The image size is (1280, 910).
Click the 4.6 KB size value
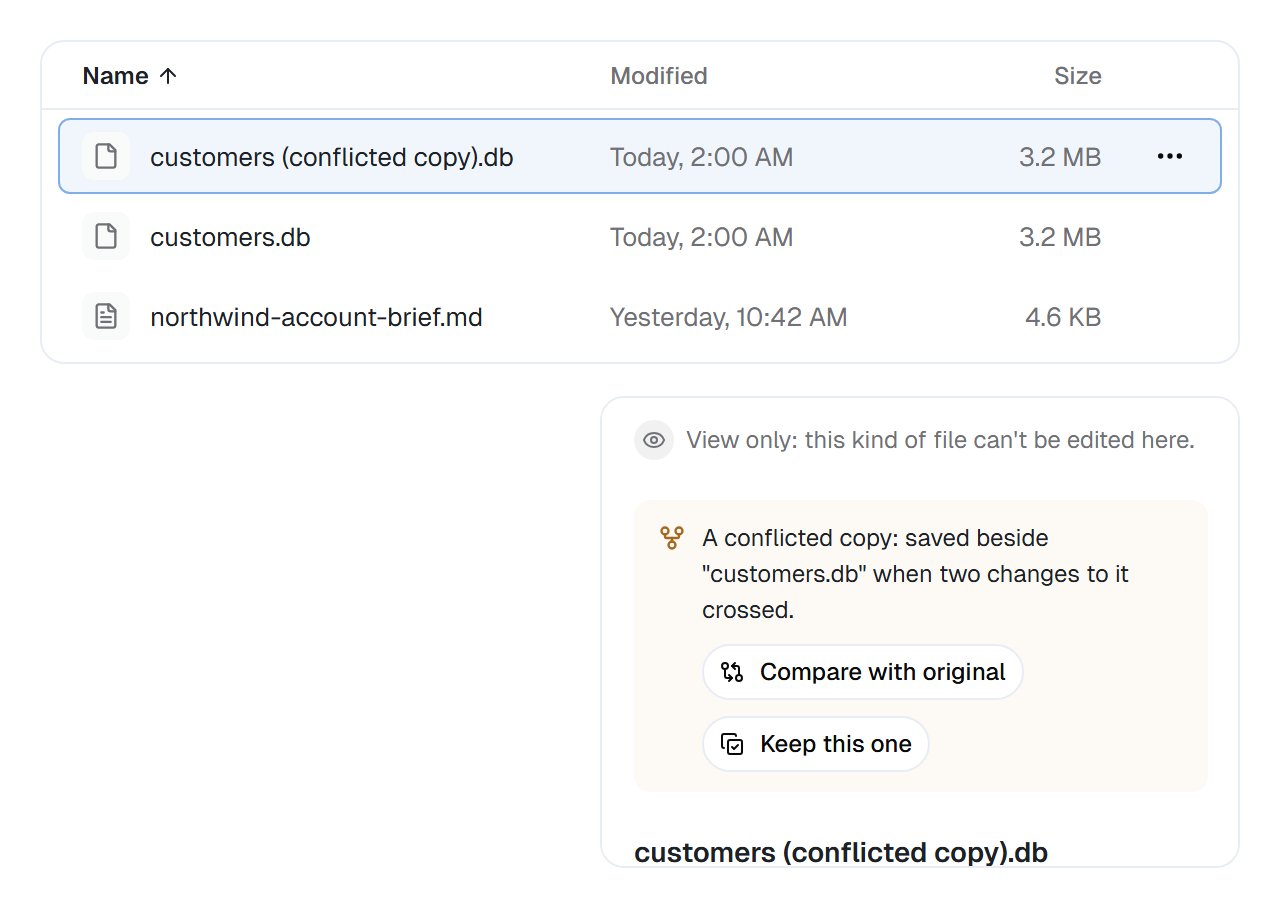click(x=1063, y=317)
